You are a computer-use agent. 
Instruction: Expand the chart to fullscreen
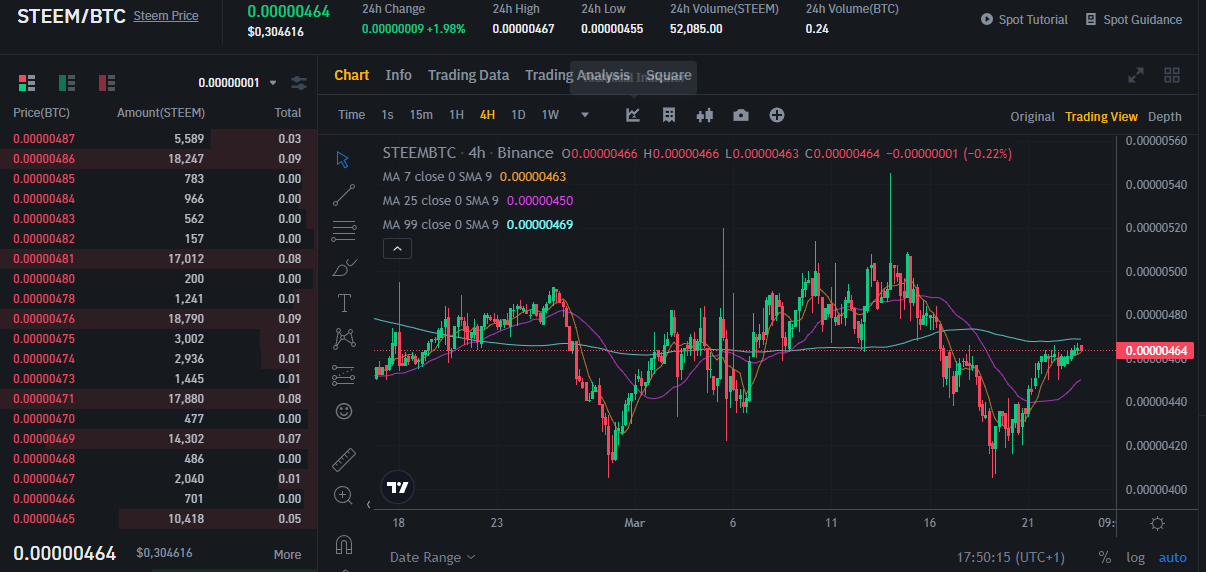point(1136,75)
